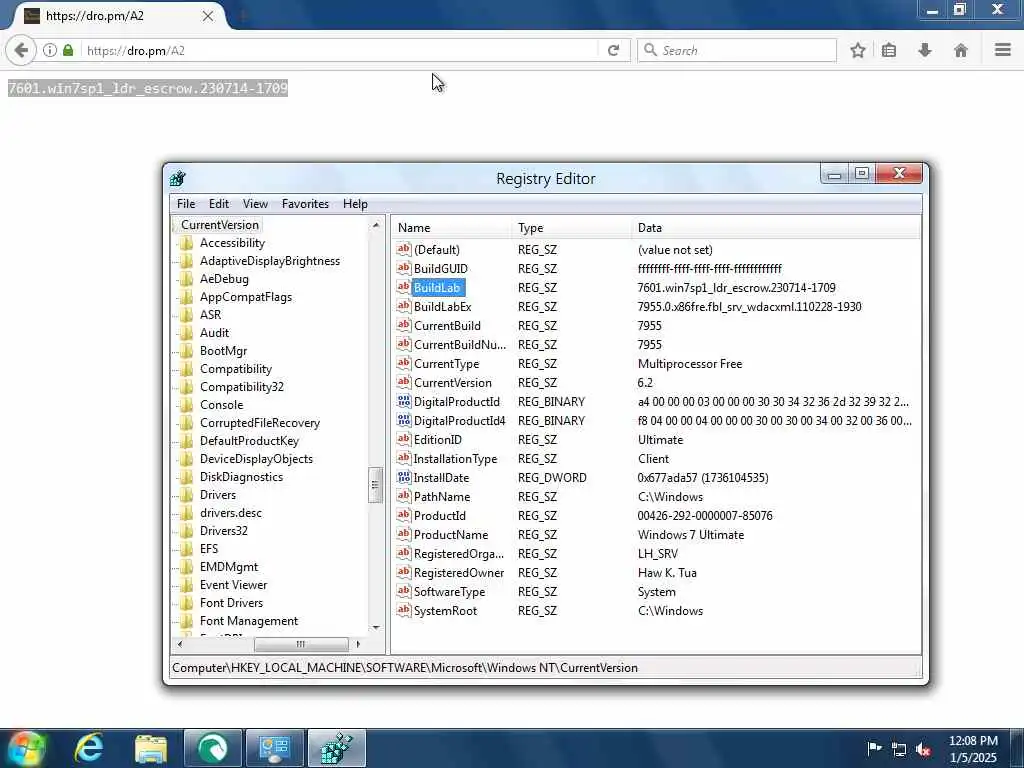Select the DefaultProductKey key
1024x768 pixels.
point(249,441)
